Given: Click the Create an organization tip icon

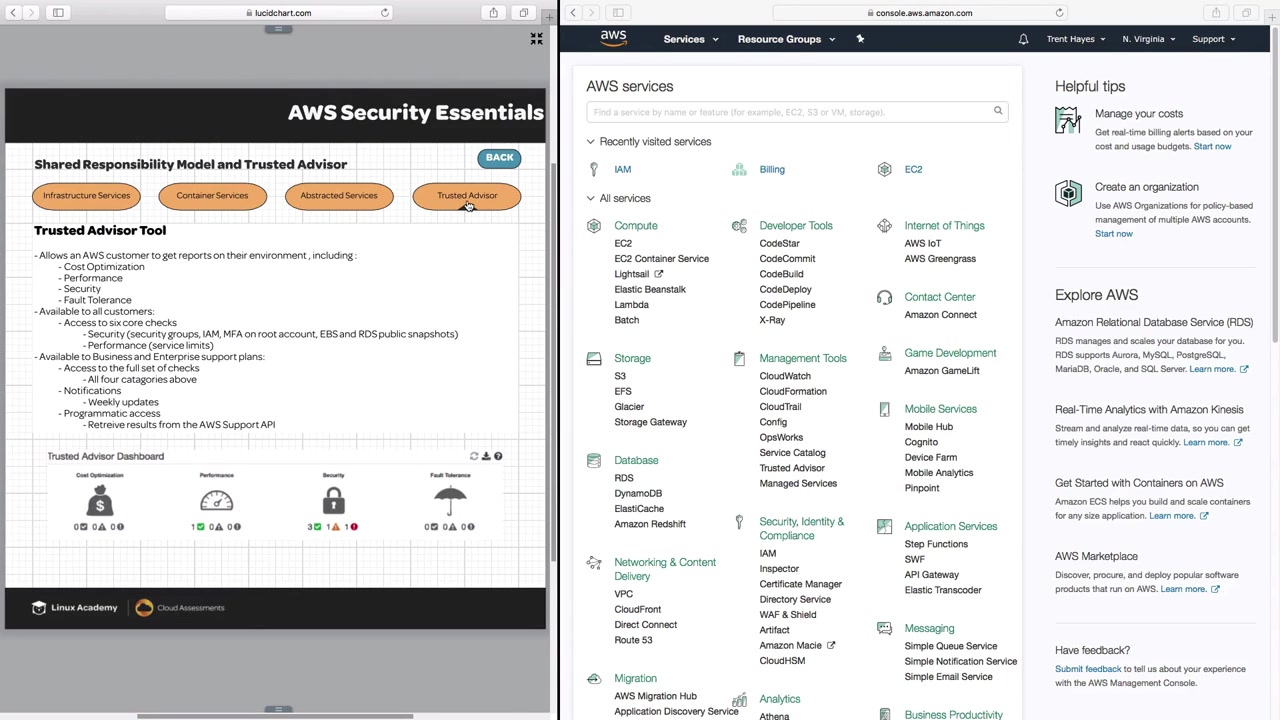Looking at the screenshot, I should click(1068, 193).
